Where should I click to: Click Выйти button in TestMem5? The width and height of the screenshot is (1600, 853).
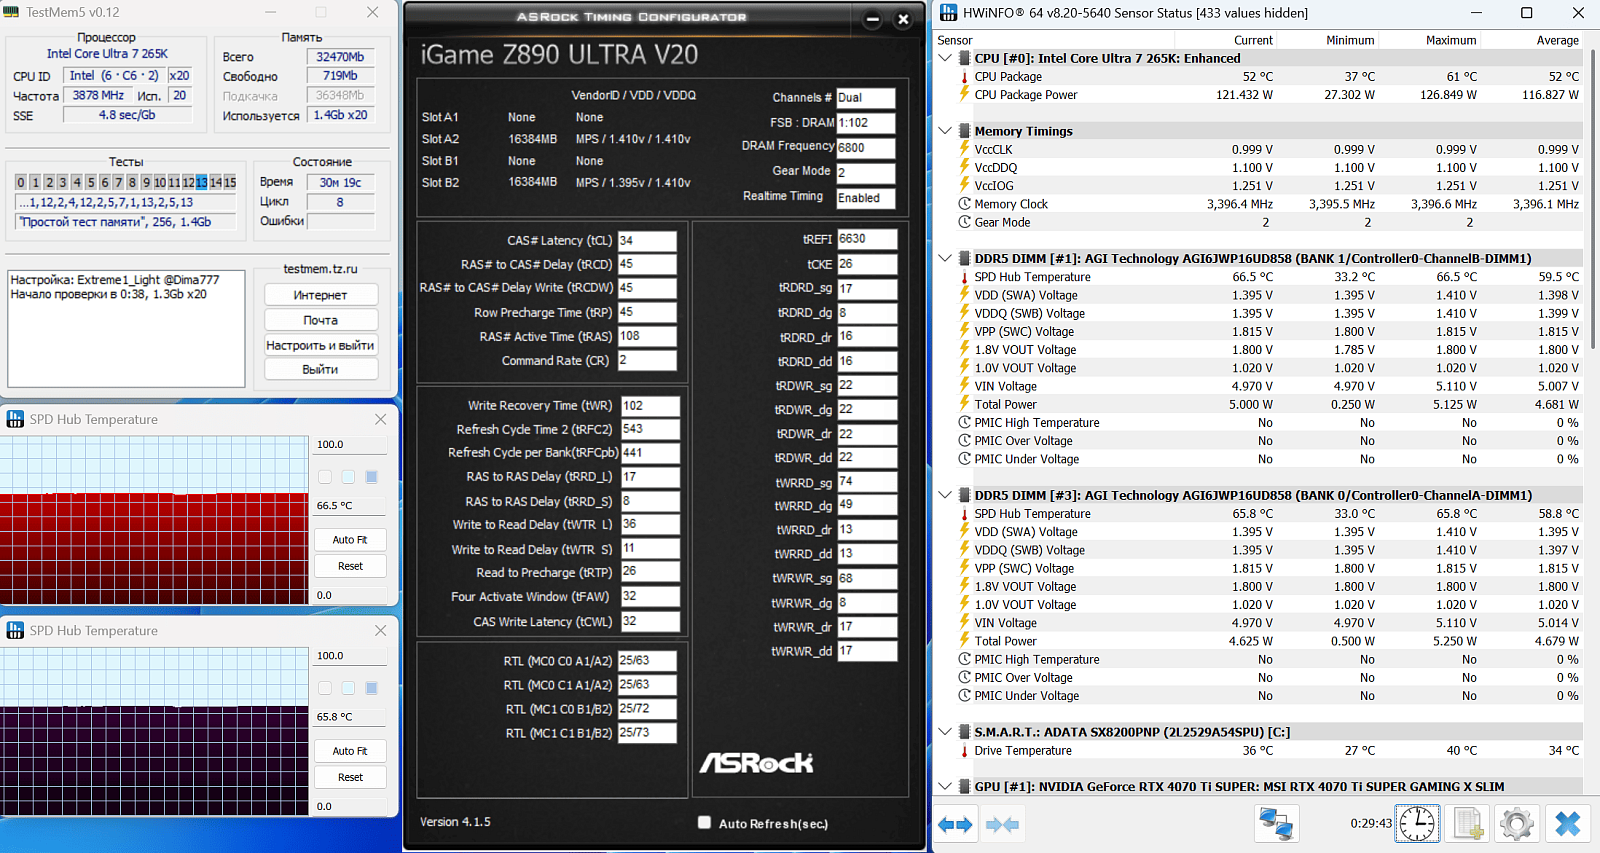(x=321, y=369)
